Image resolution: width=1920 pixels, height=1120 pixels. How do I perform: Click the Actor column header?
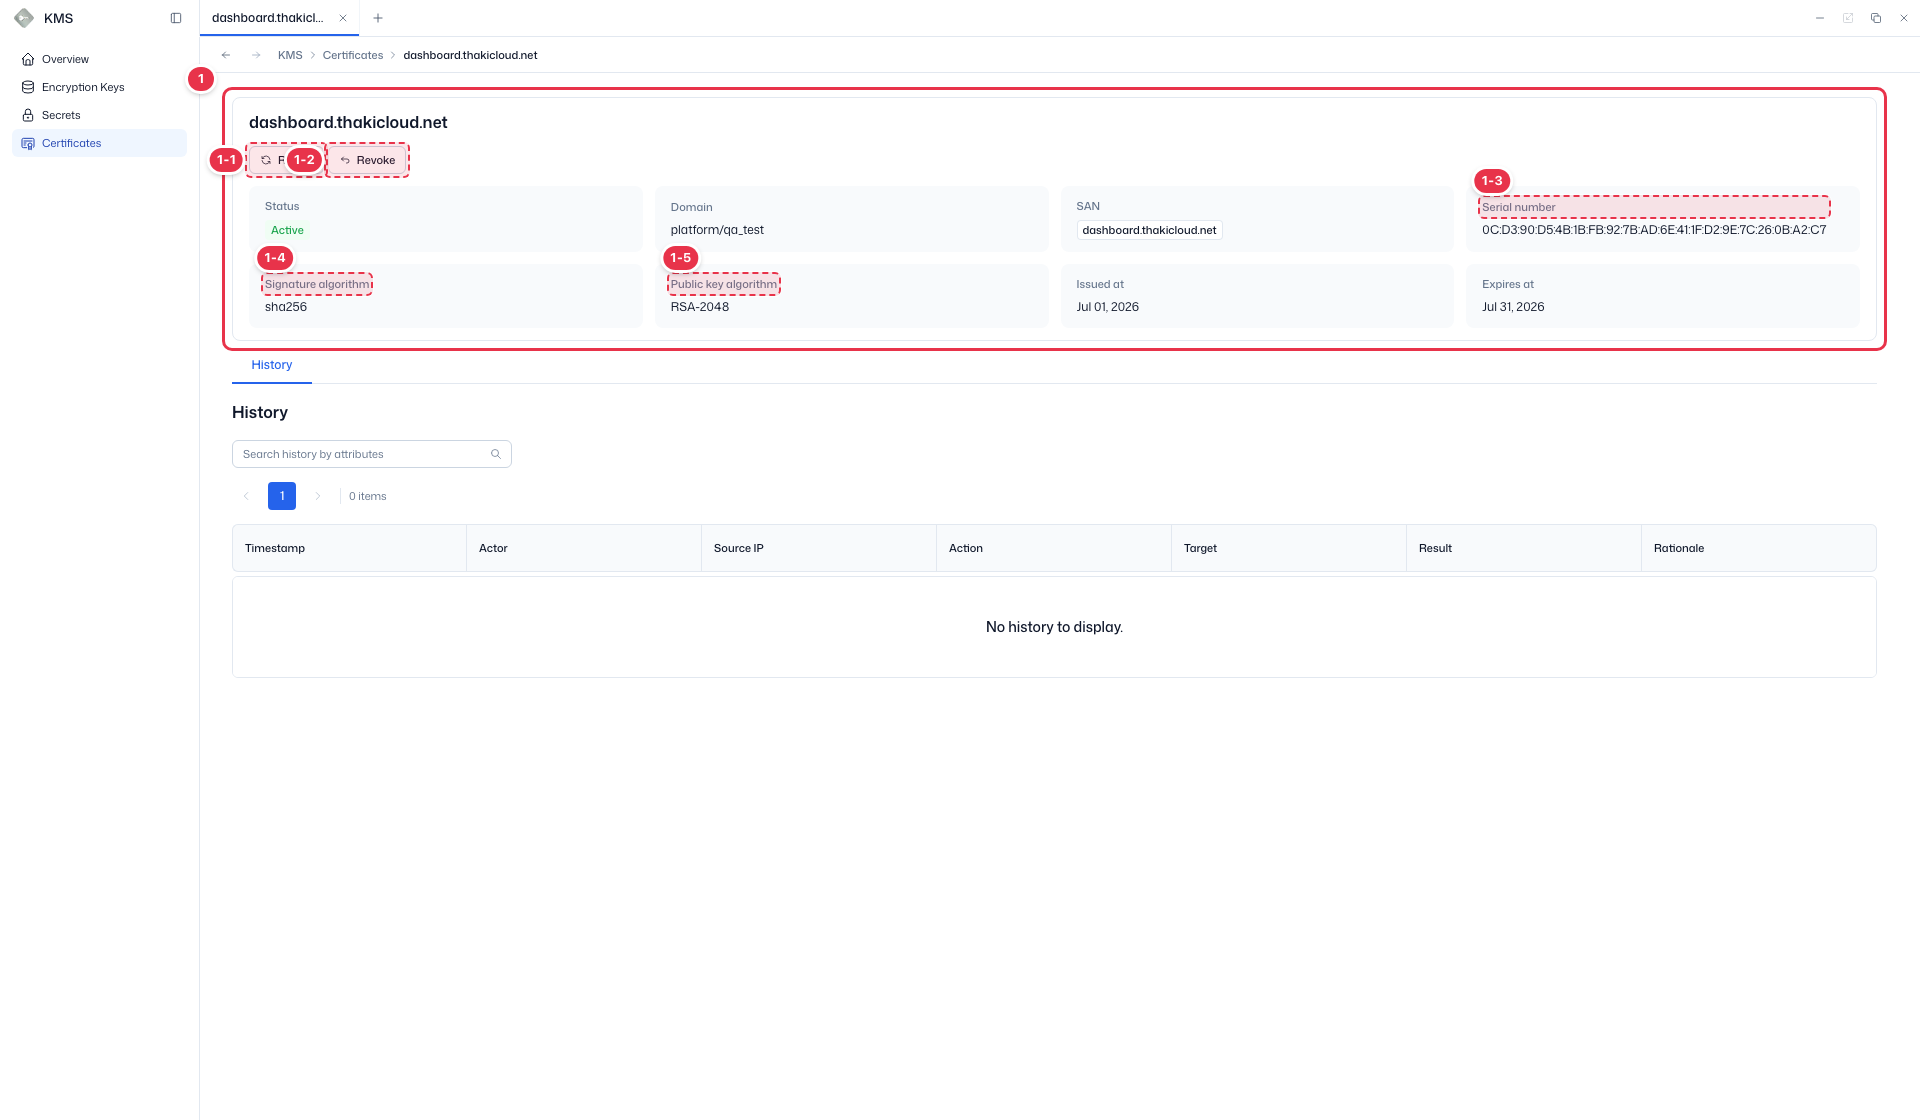[584, 548]
